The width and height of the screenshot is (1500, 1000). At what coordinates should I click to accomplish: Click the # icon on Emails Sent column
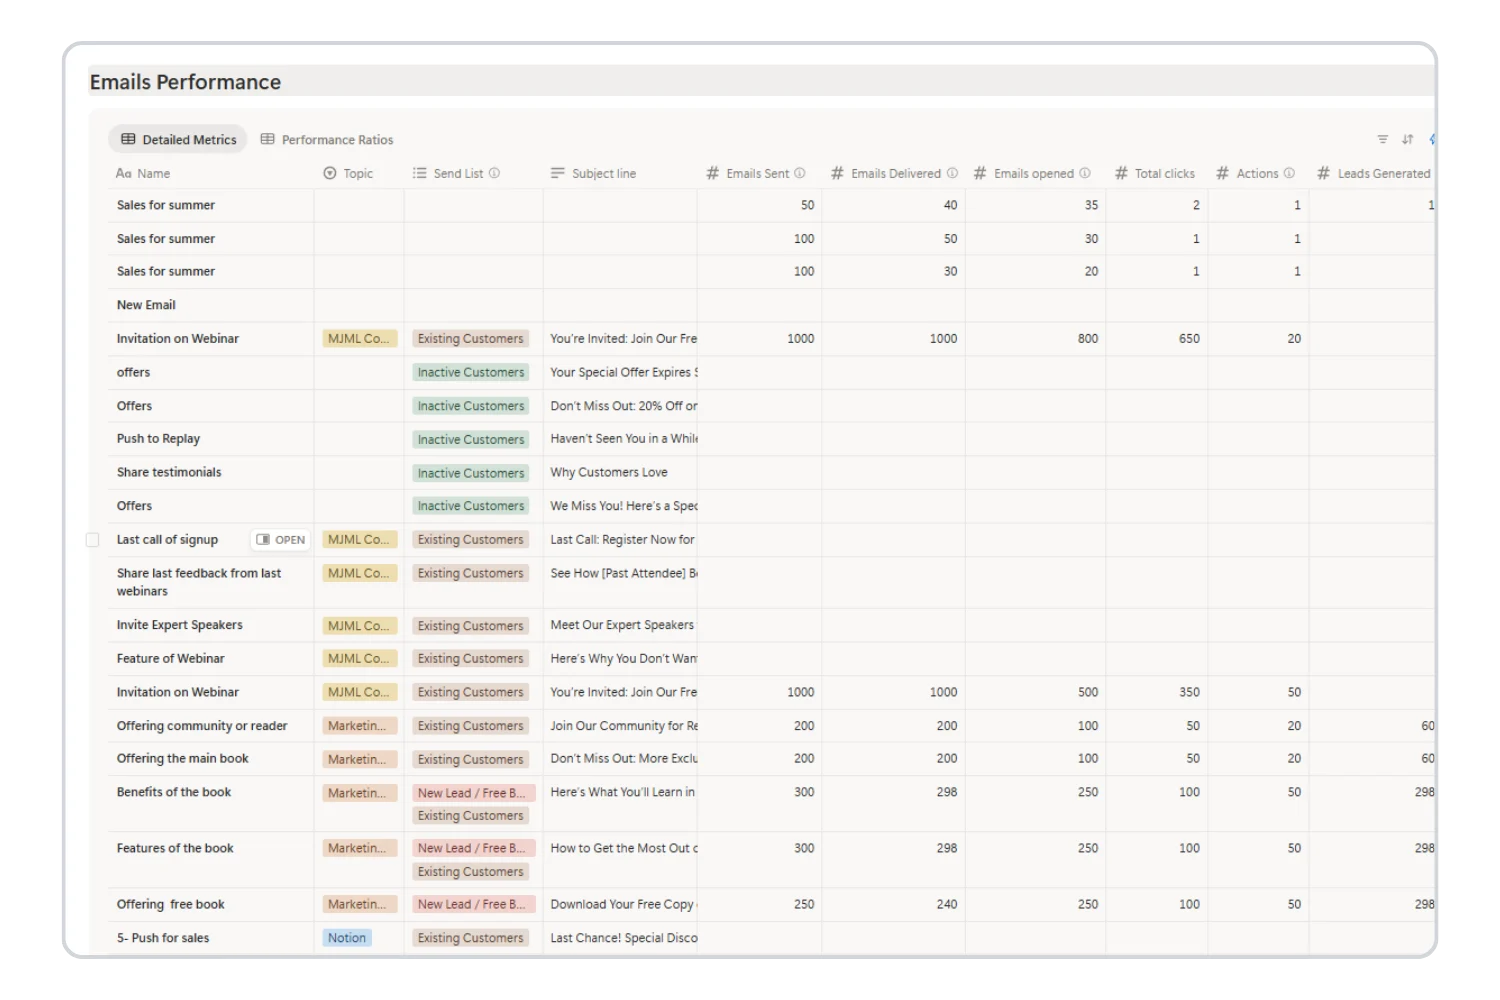point(712,173)
